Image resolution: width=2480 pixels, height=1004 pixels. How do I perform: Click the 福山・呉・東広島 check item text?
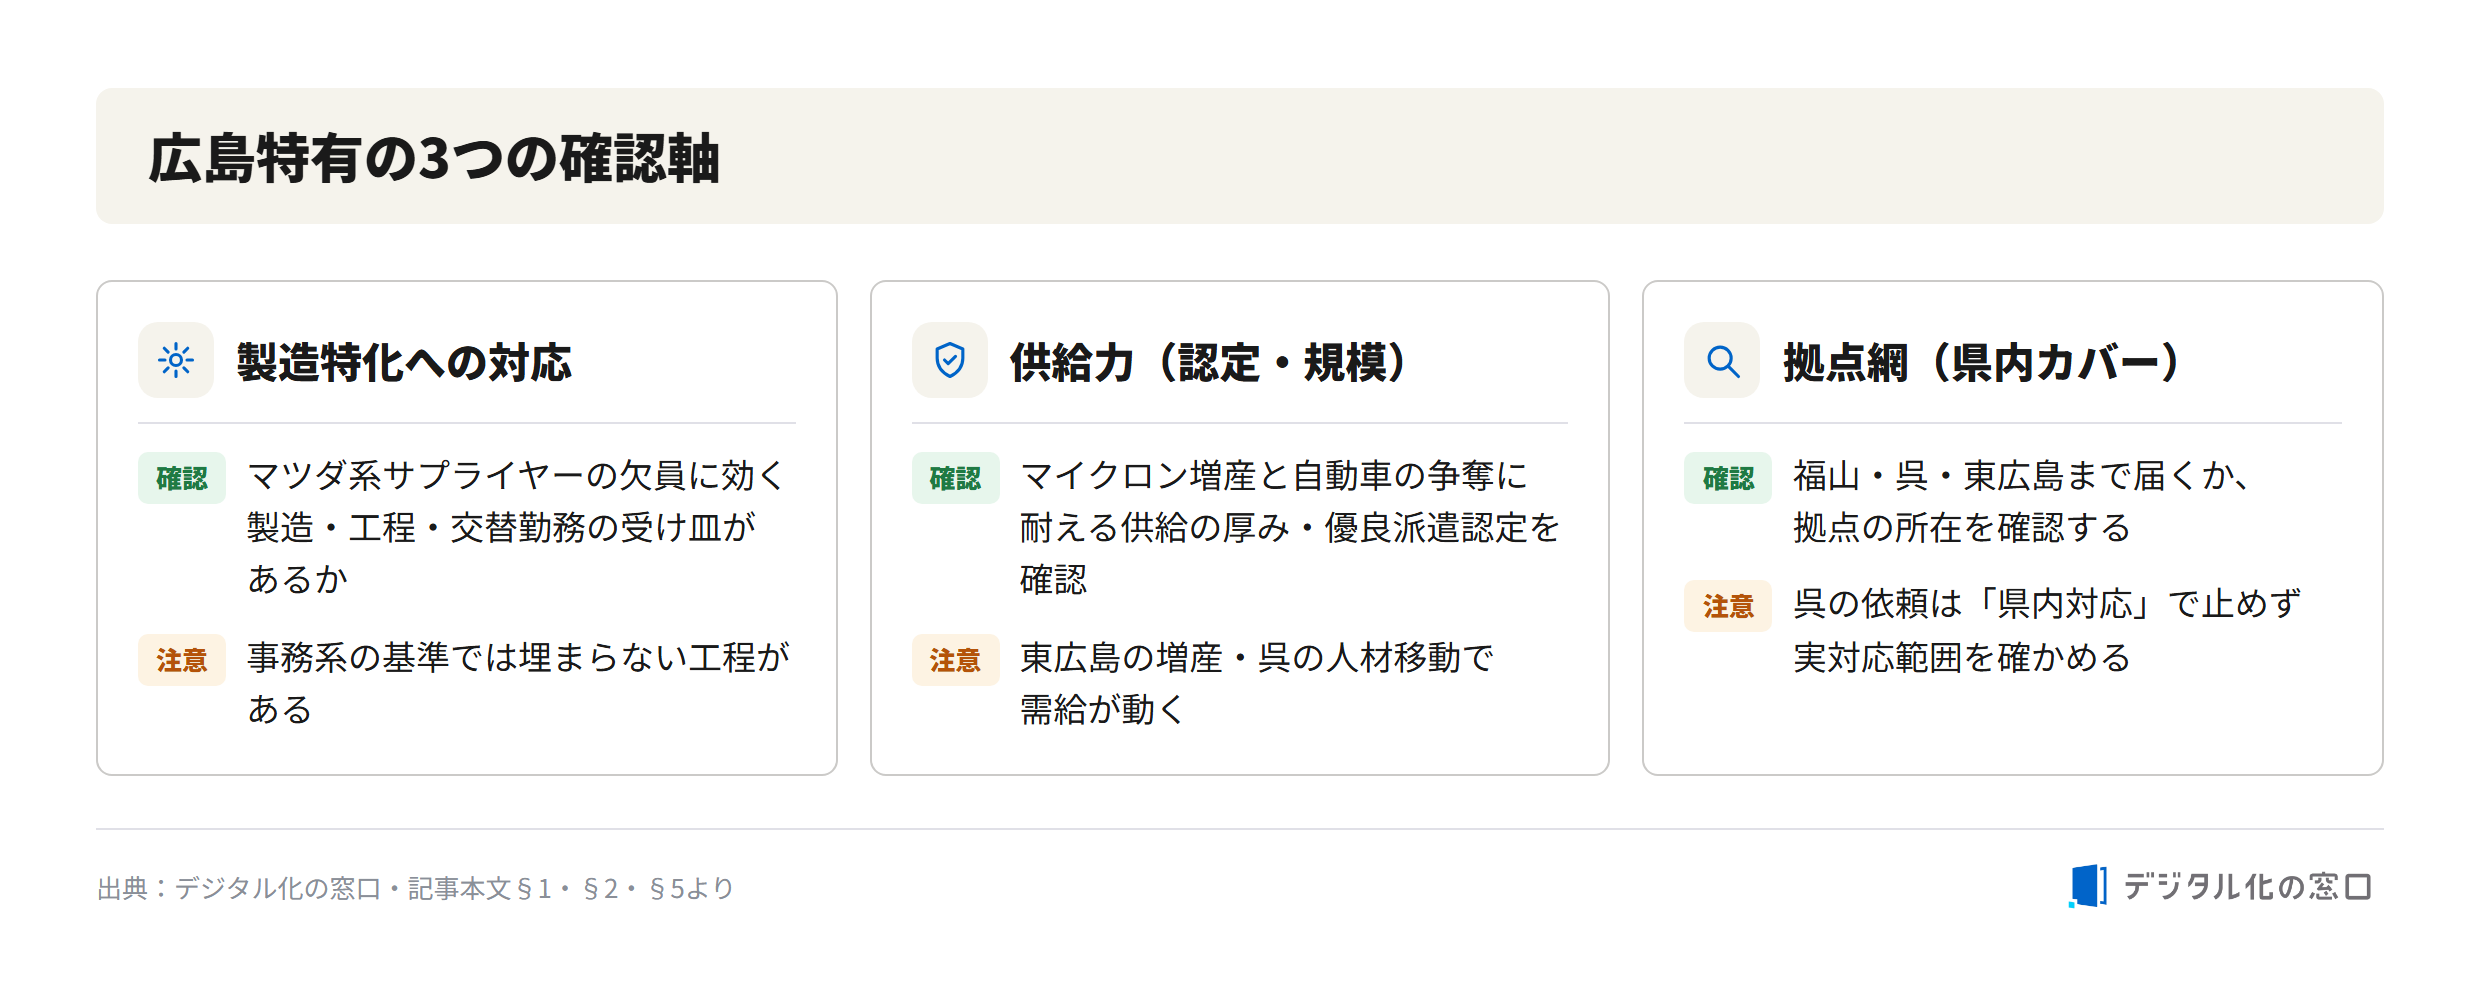pos(2022,501)
